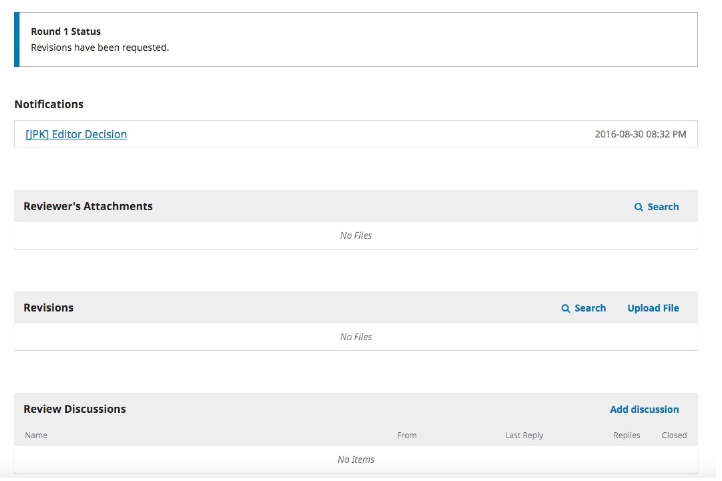Viewport: 722px width, 481px height.
Task: Click the Search label in the Revisions panel
Action: pyautogui.click(x=590, y=308)
